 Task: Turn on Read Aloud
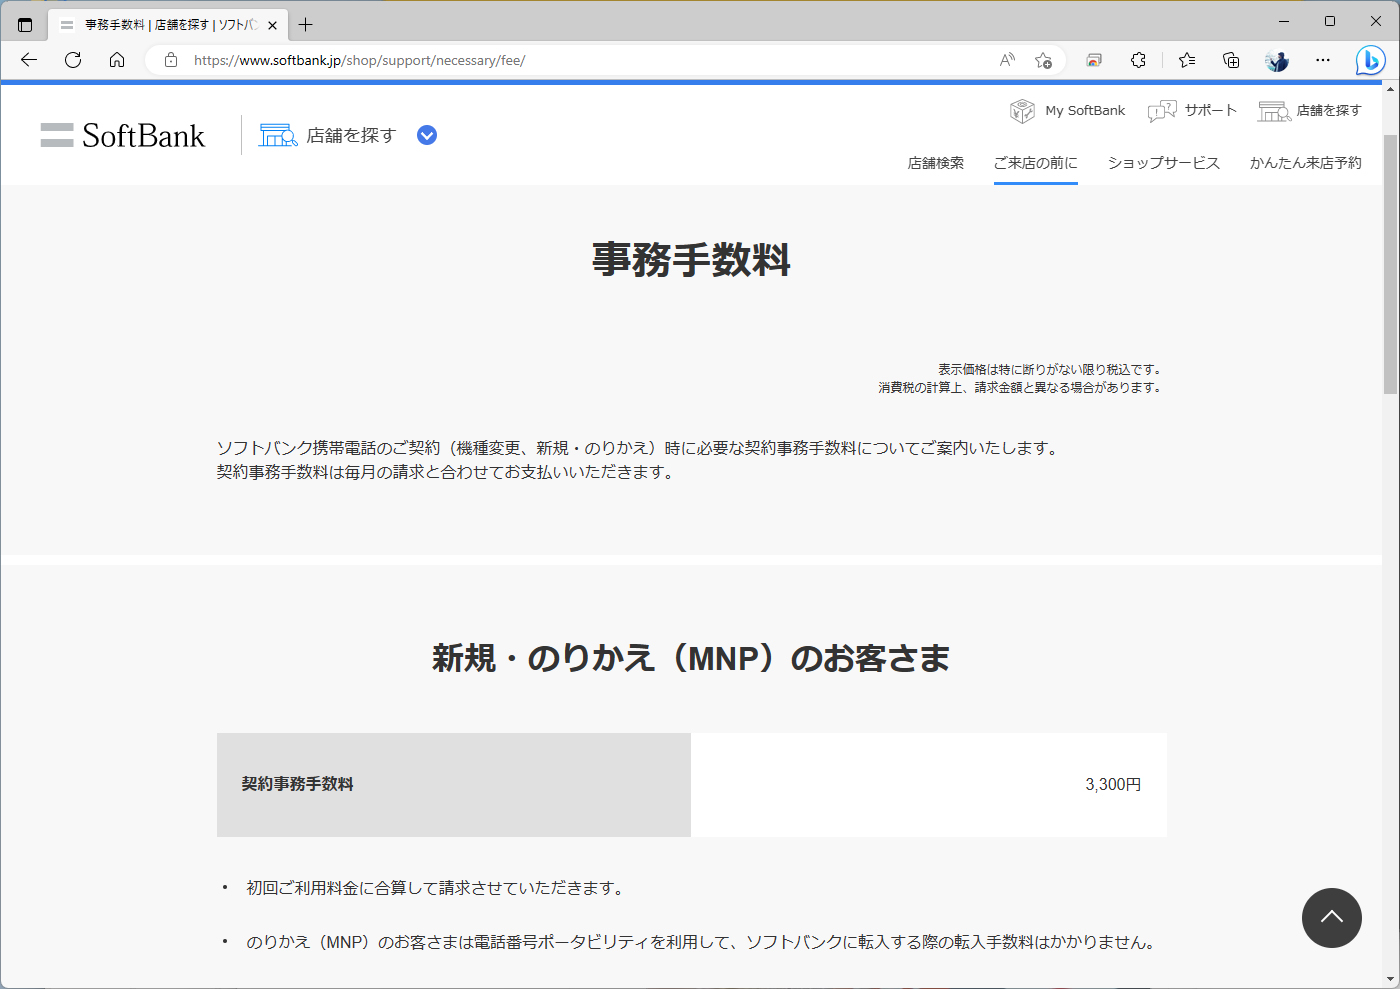tap(1007, 60)
